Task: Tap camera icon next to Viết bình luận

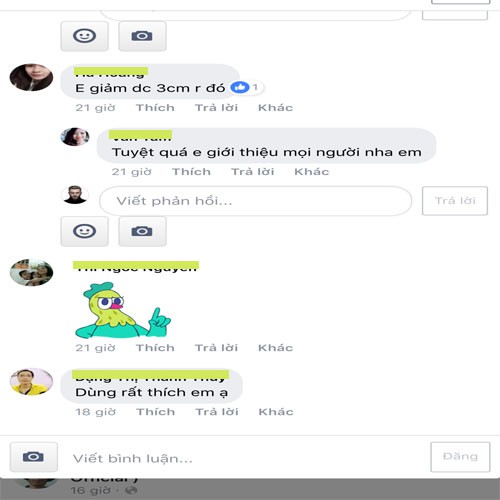Action: (33, 457)
